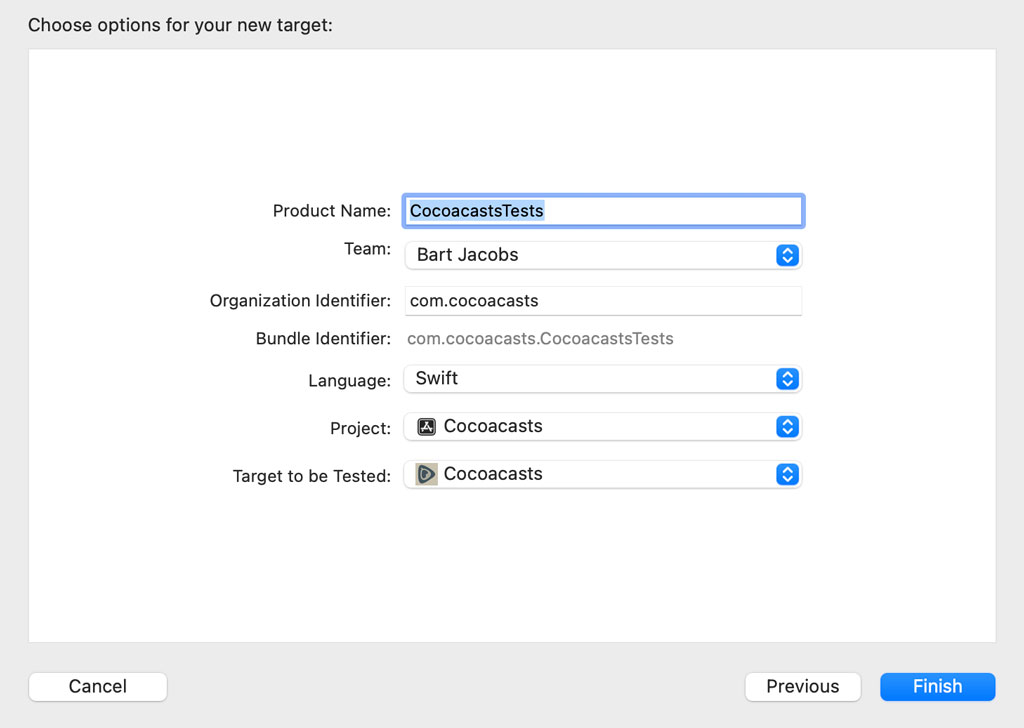Open the Team dropdown showing Bart Jacobs

click(603, 255)
